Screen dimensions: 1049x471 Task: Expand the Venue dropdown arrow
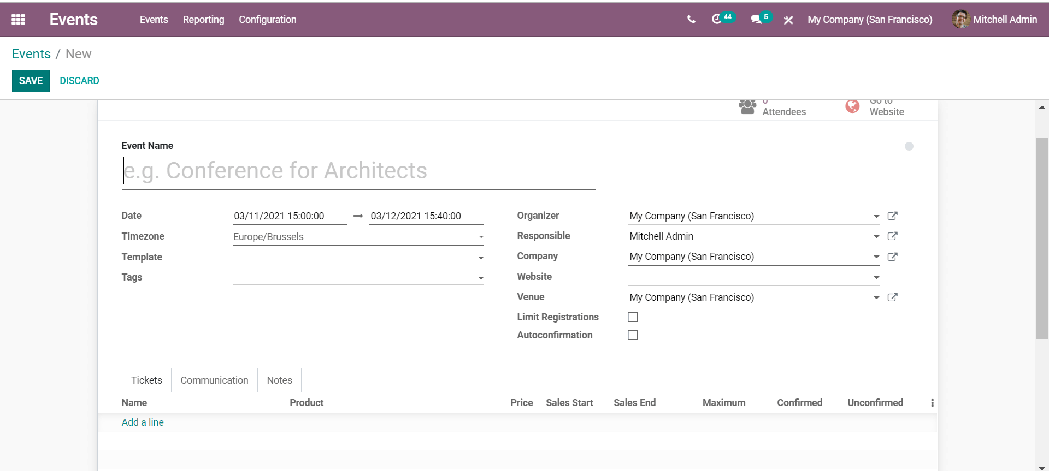click(x=876, y=298)
